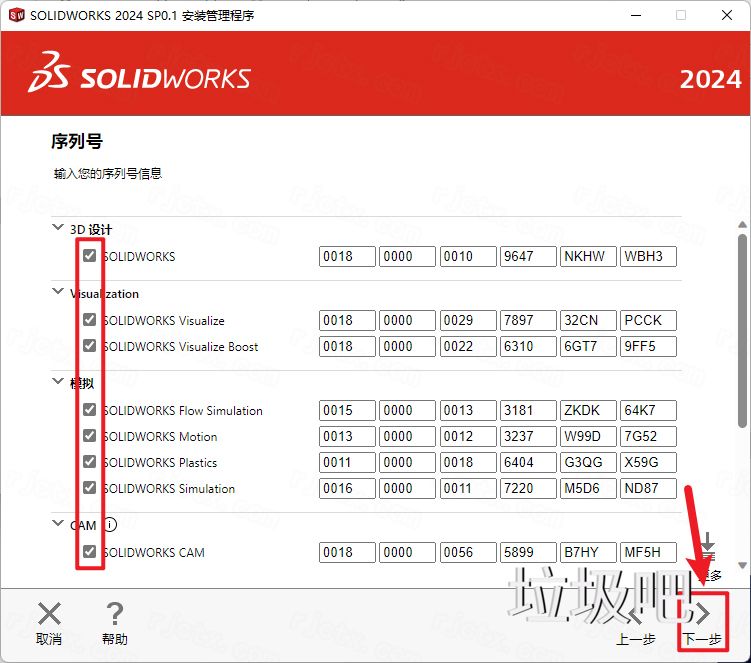Viewport: 751px width, 663px height.
Task: Go back using the previous step arrow
Action: click(x=636, y=614)
